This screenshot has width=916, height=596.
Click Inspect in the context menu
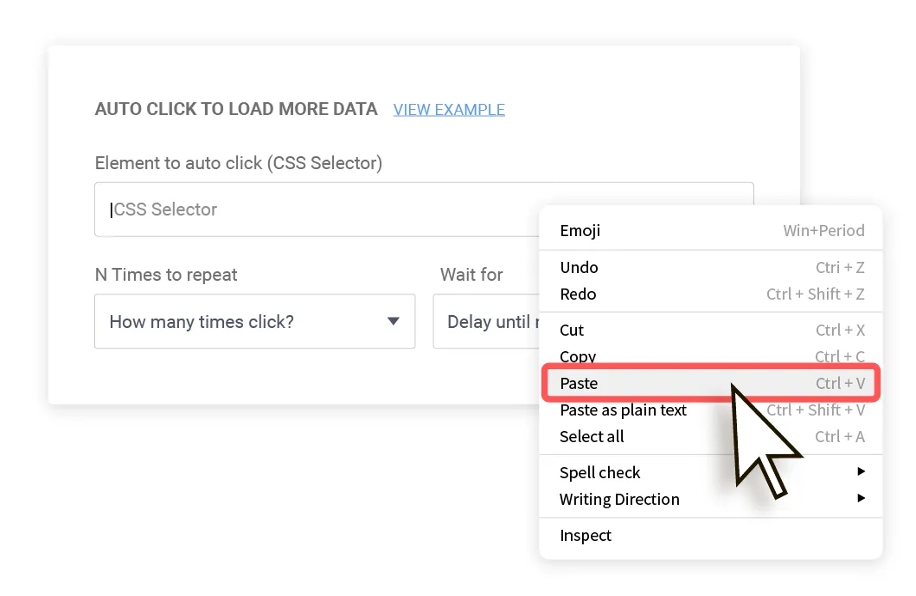click(586, 535)
